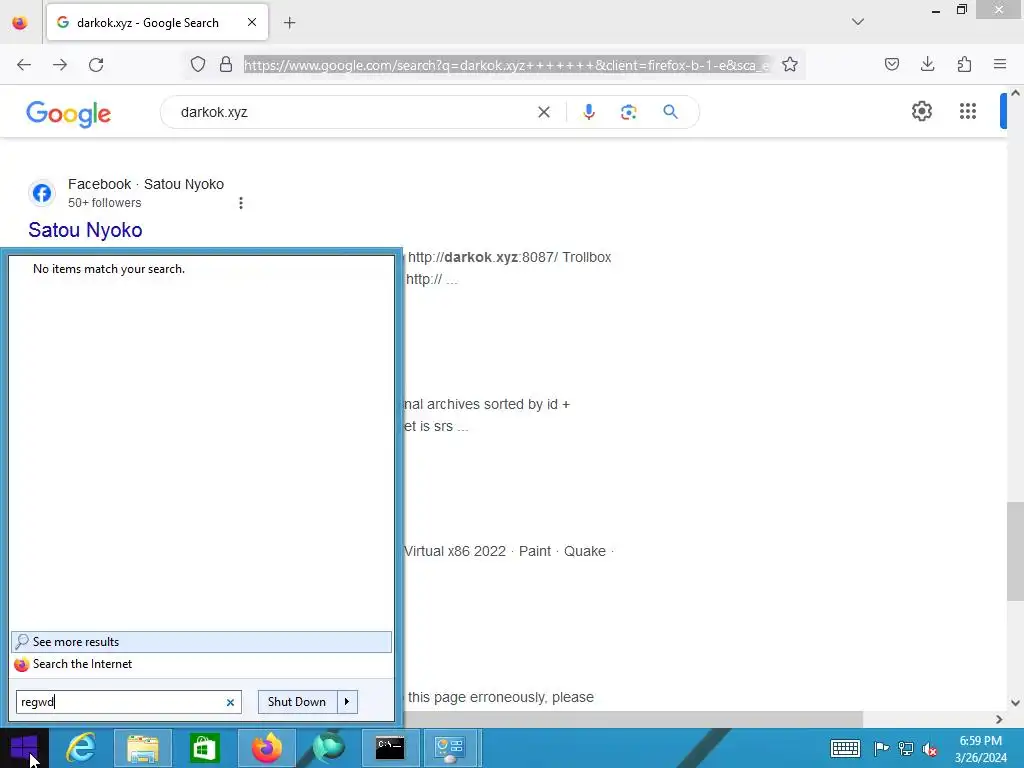Open File Explorer from the taskbar
The height and width of the screenshot is (768, 1024).
pyautogui.click(x=143, y=748)
